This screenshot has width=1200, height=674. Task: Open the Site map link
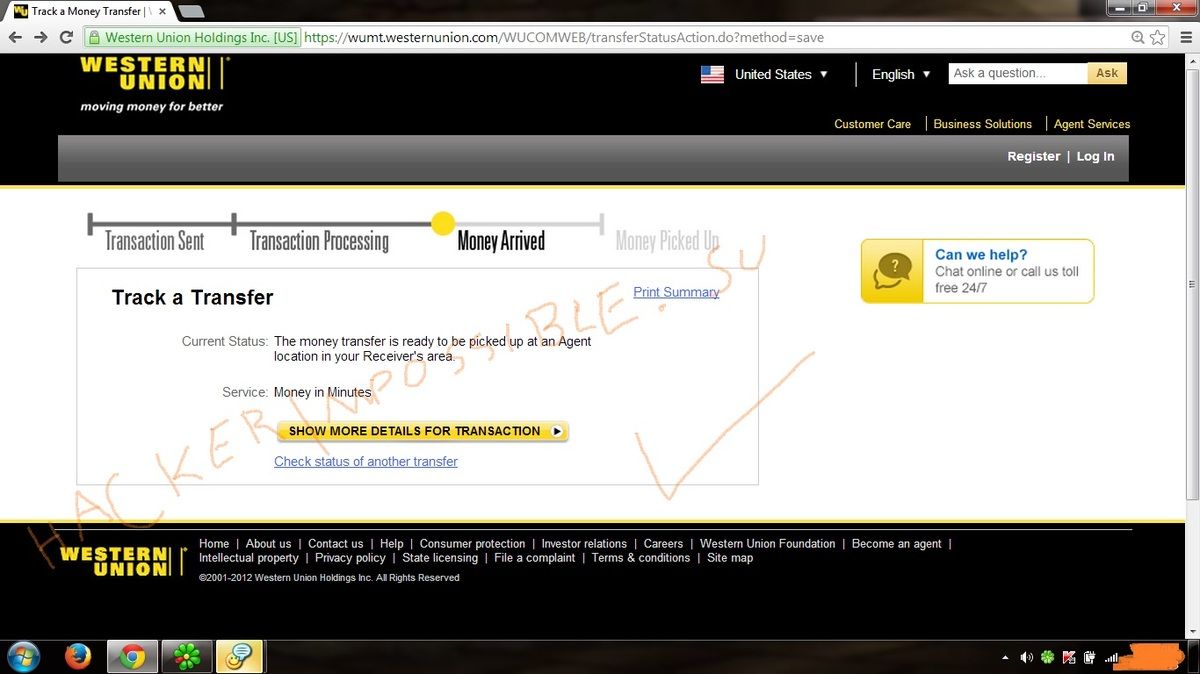tap(730, 558)
